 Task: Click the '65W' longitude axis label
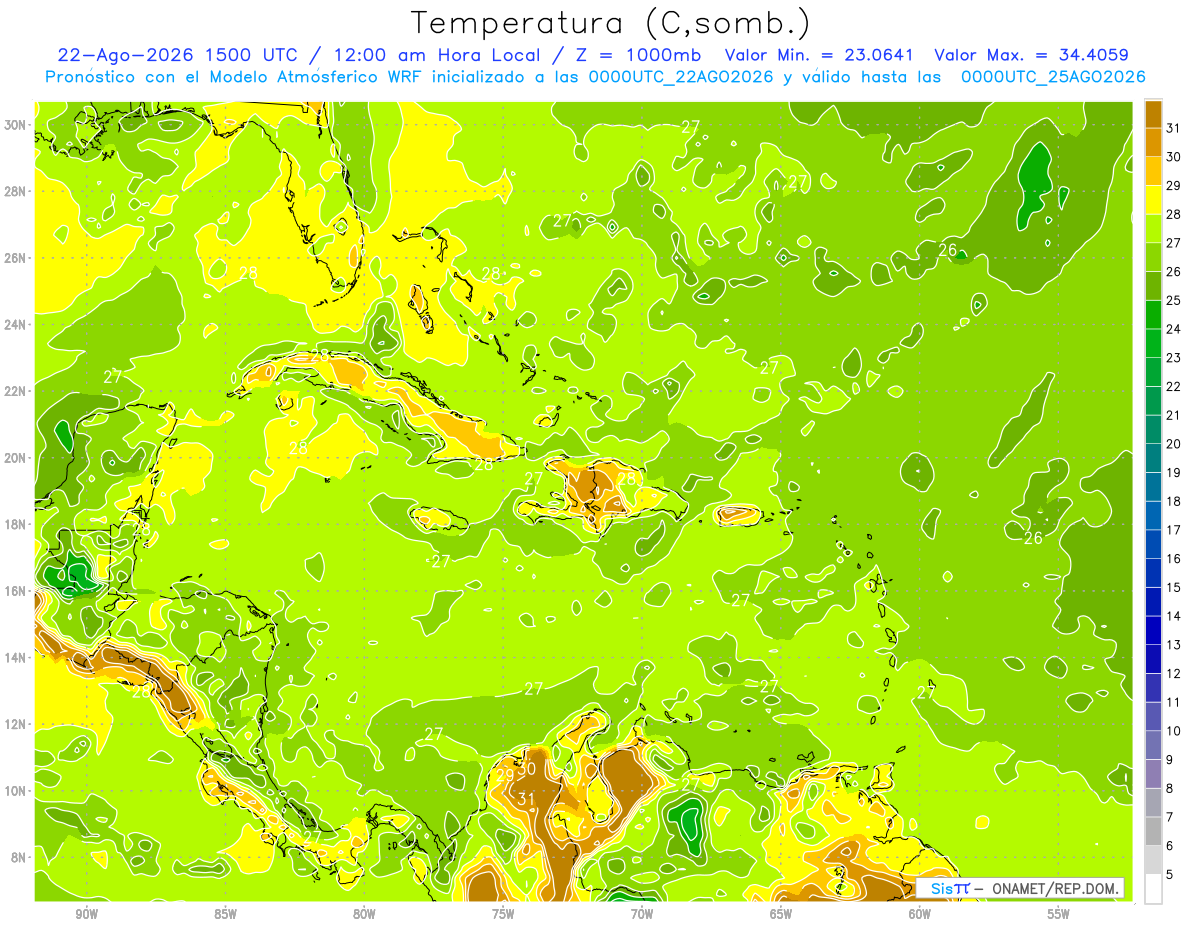(781, 914)
